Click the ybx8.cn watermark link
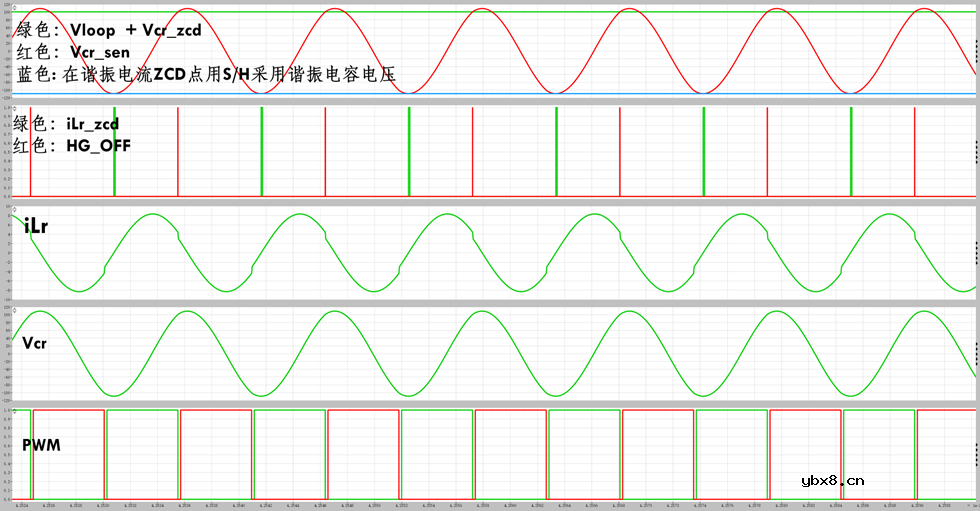Screen dimensions: 980x511 tap(832, 481)
